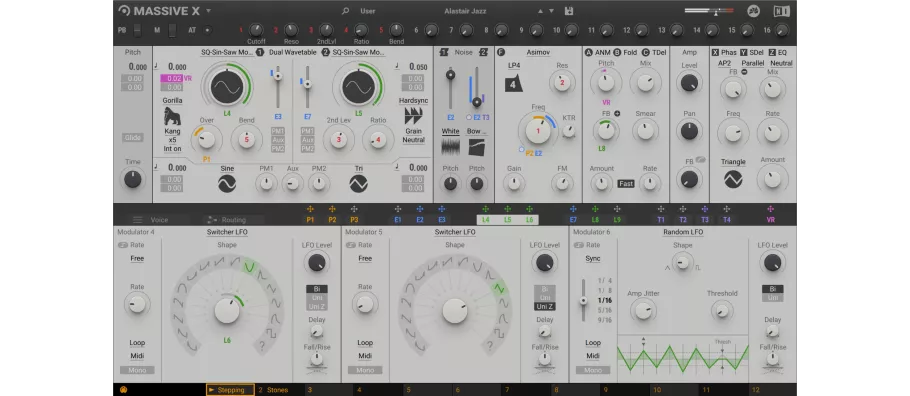Open oscillator 2 SQ-Sin-Saw wavetable menu
Viewport: 910px width, 396px height.
pyautogui.click(x=358, y=52)
